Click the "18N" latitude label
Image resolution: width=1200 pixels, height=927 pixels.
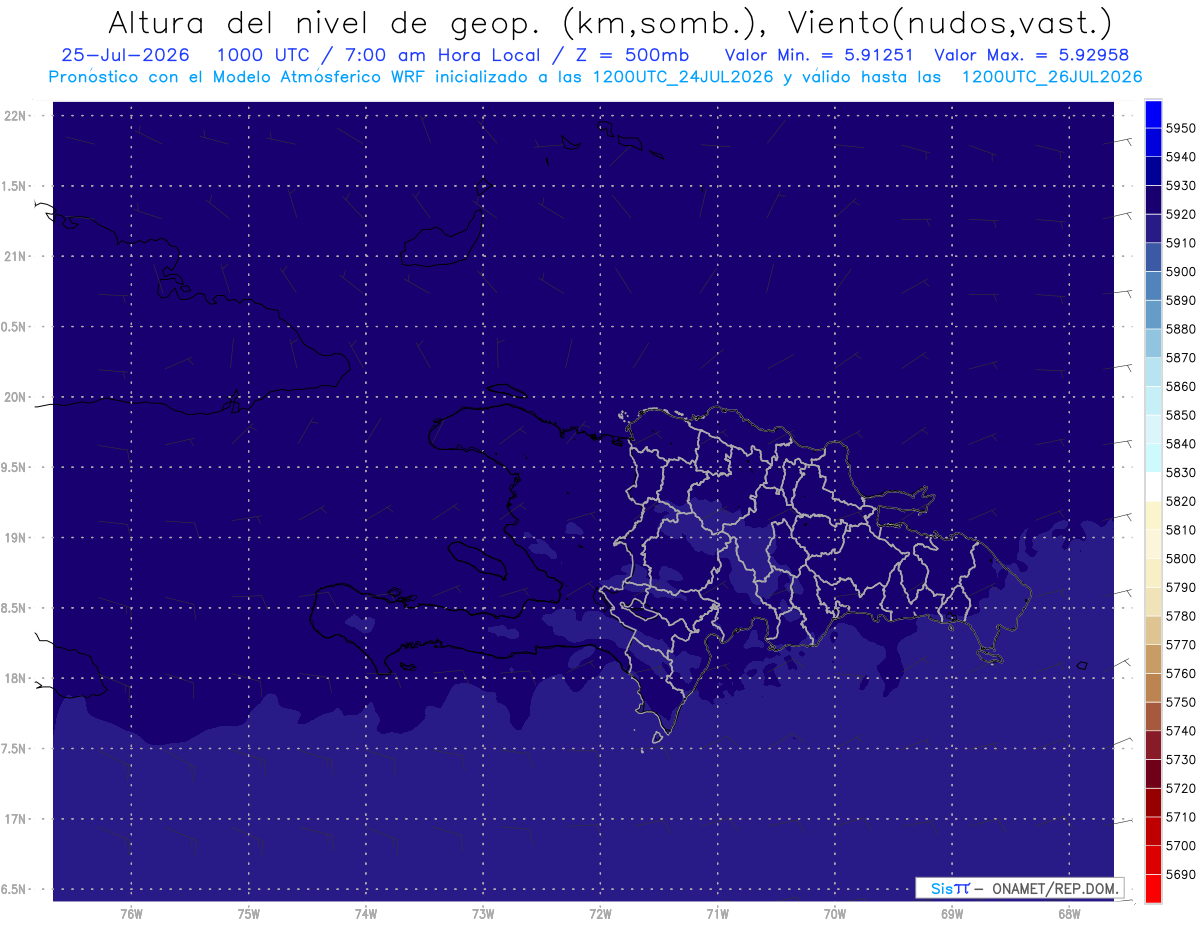[x=17, y=678]
